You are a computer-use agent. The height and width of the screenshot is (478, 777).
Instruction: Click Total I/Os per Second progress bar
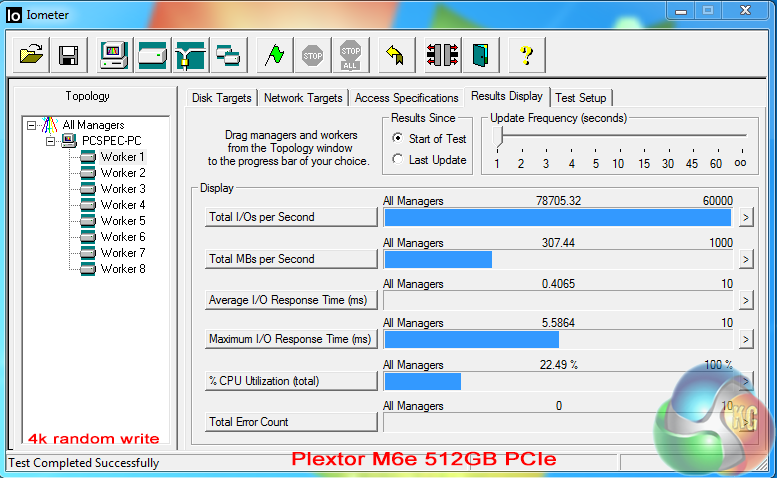click(558, 217)
